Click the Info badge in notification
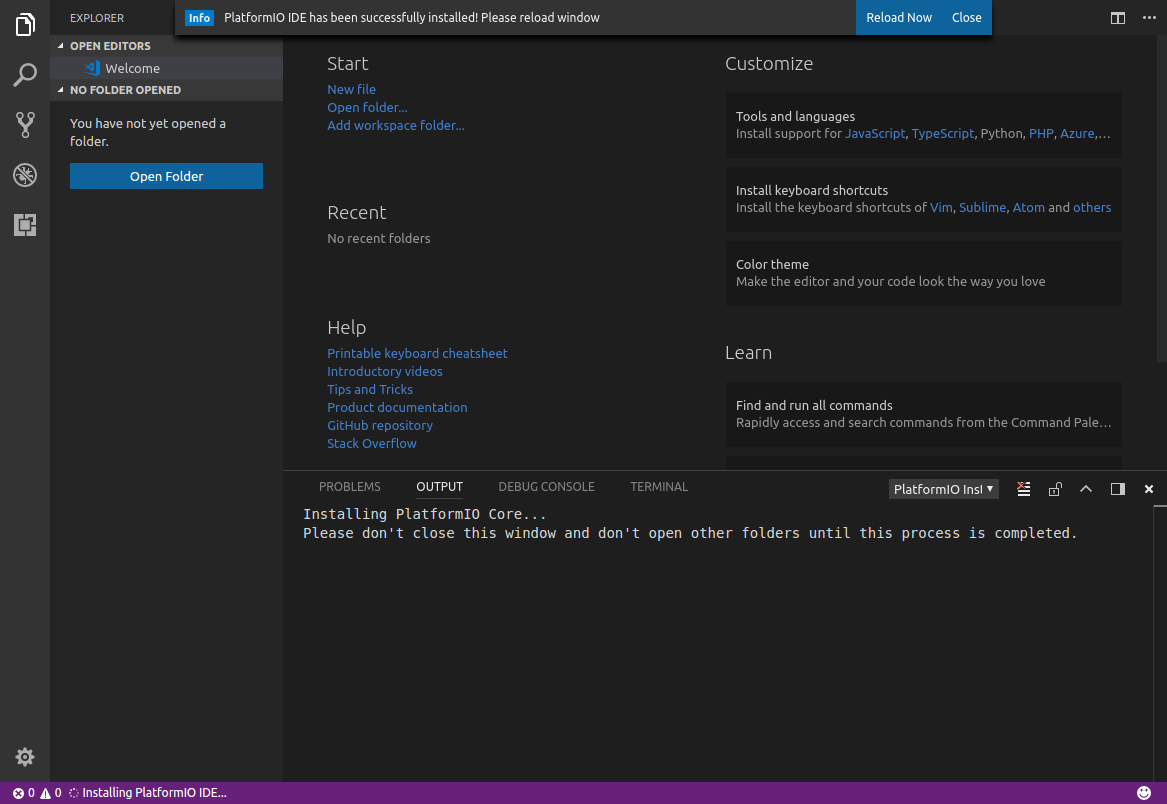1167x804 pixels. click(199, 18)
